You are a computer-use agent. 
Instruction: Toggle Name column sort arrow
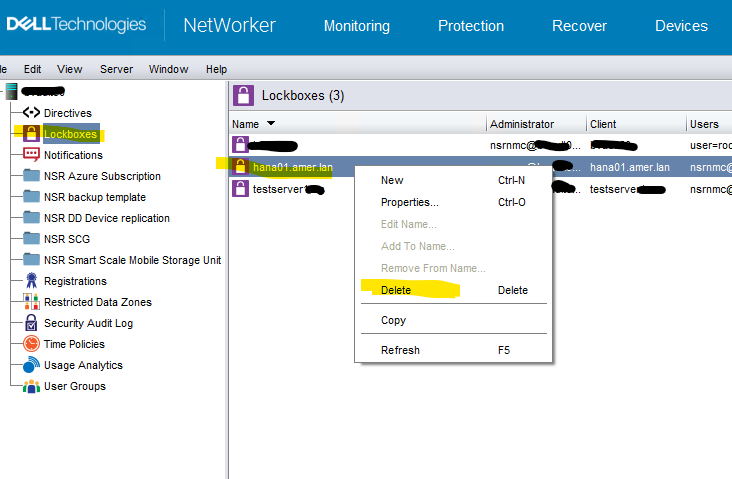(x=271, y=123)
